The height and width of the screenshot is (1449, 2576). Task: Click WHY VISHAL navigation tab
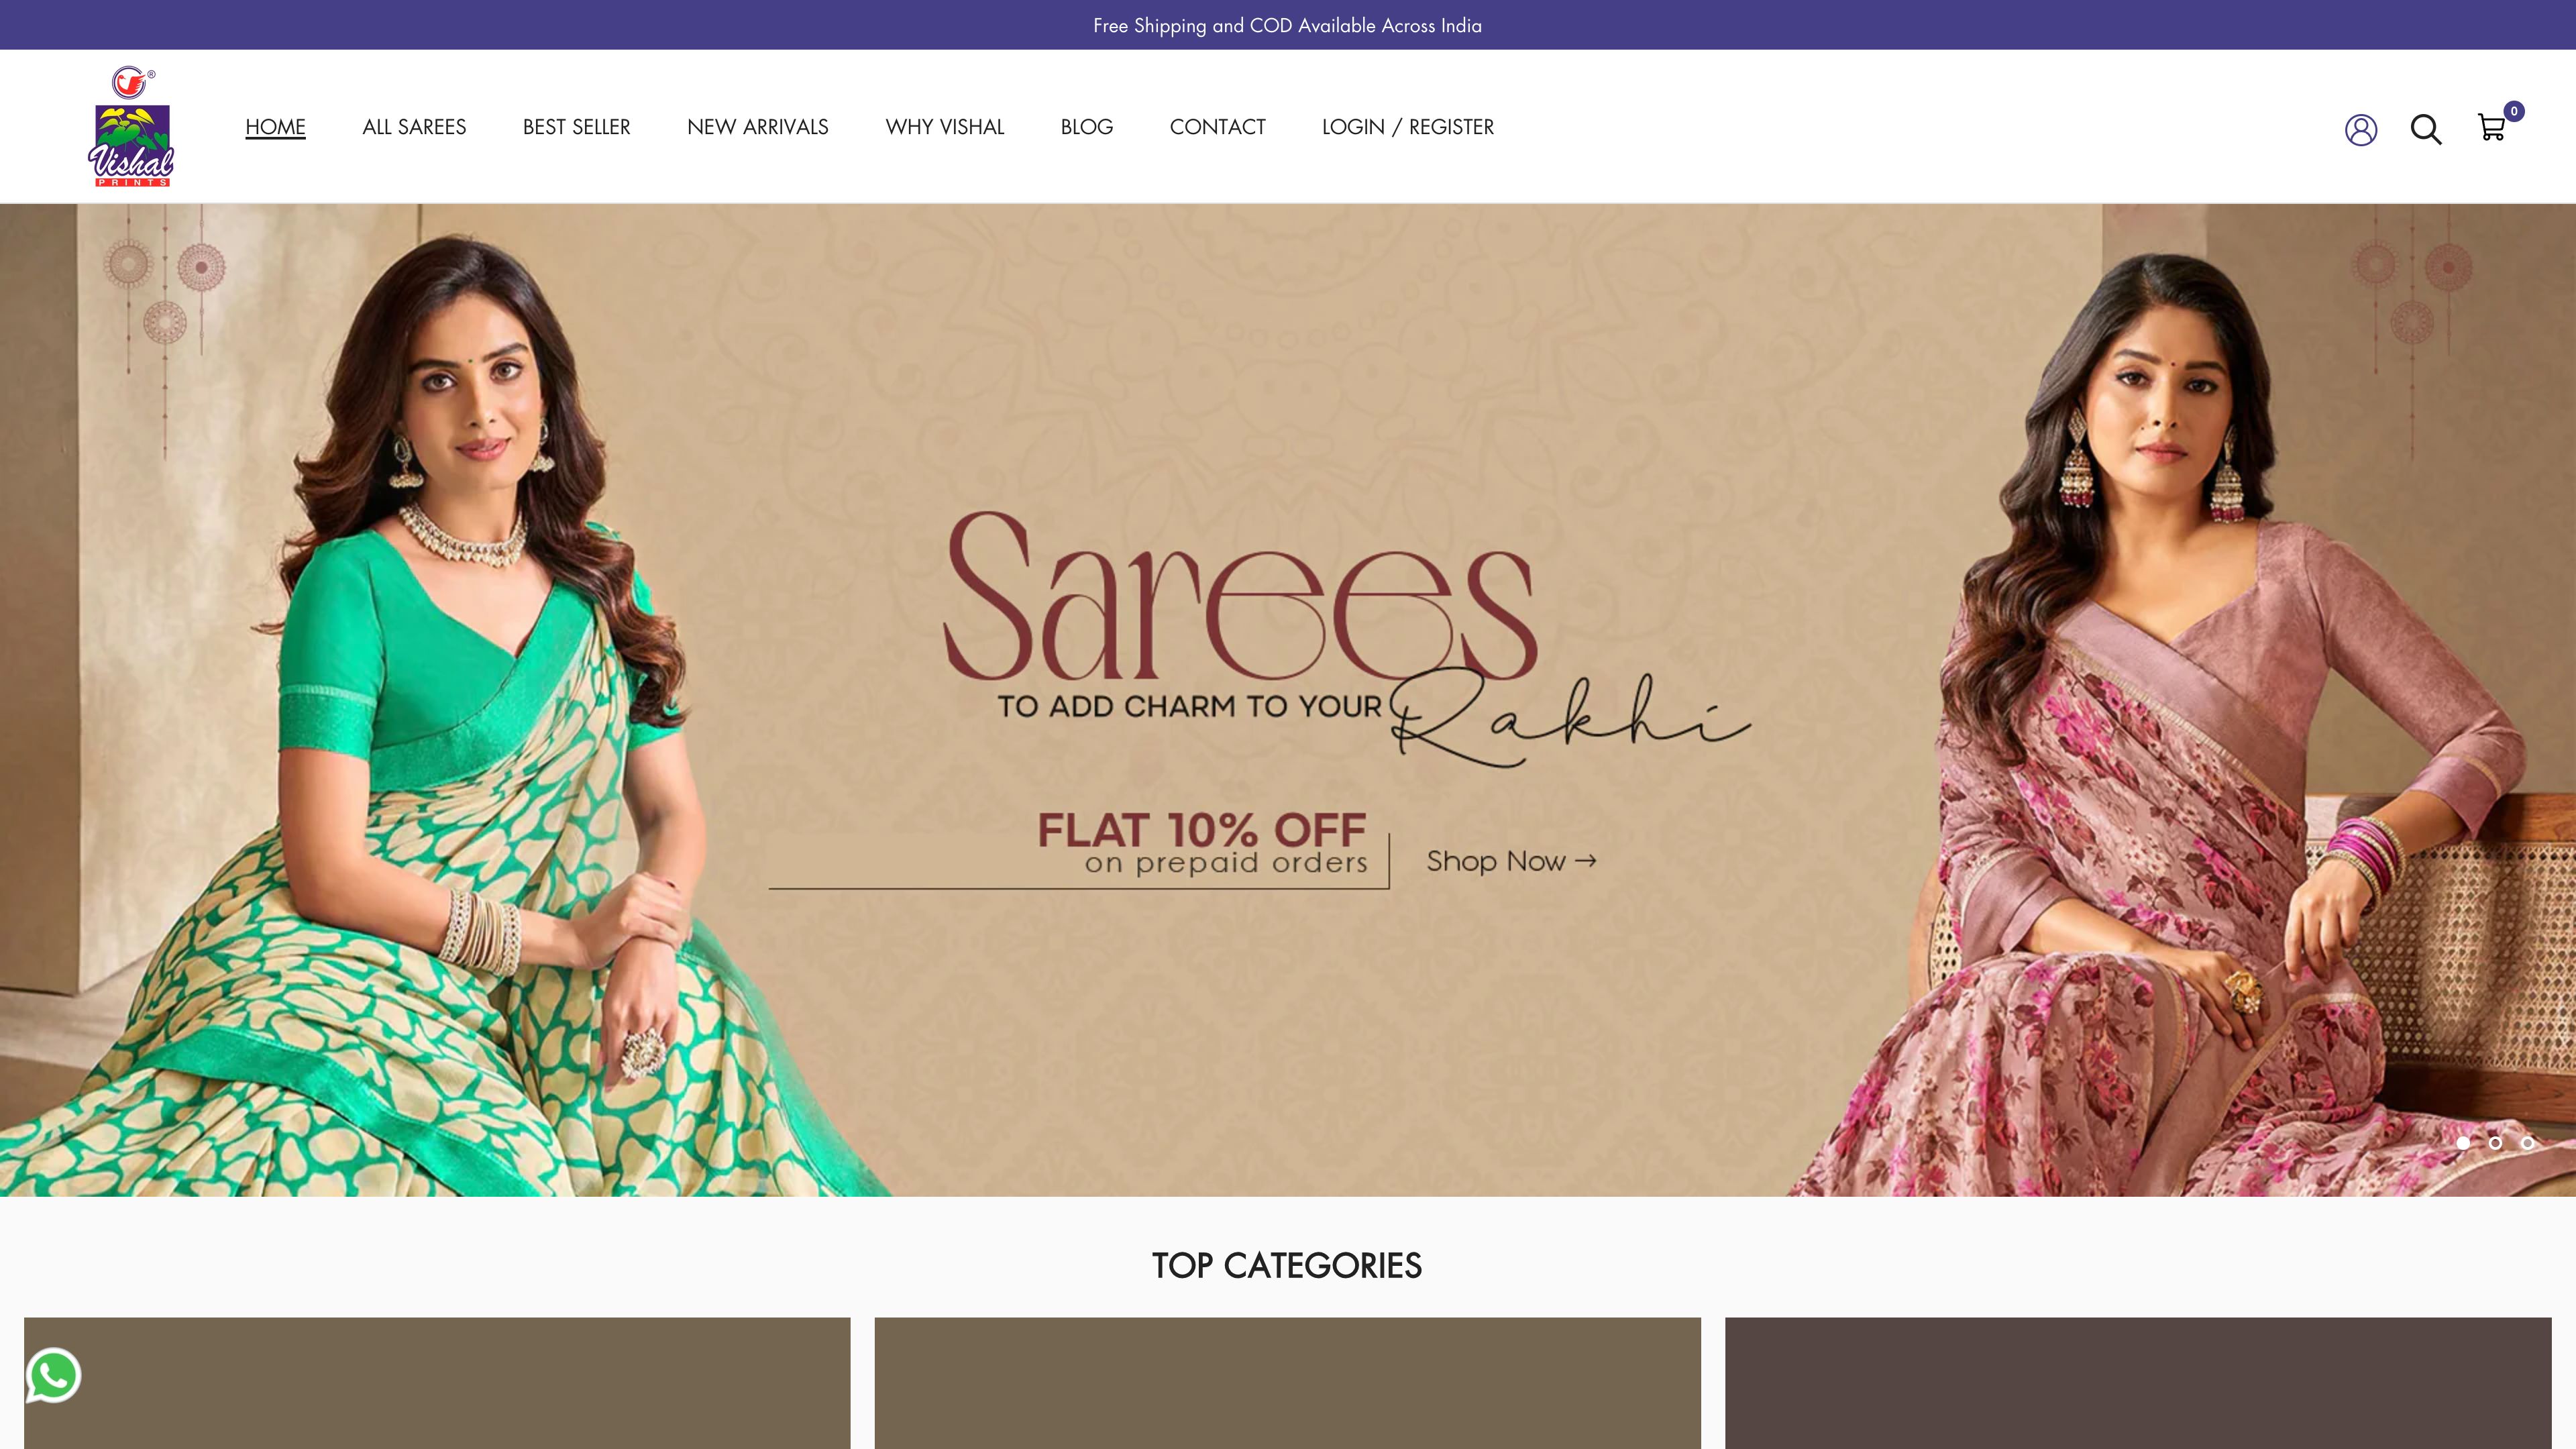(x=945, y=125)
